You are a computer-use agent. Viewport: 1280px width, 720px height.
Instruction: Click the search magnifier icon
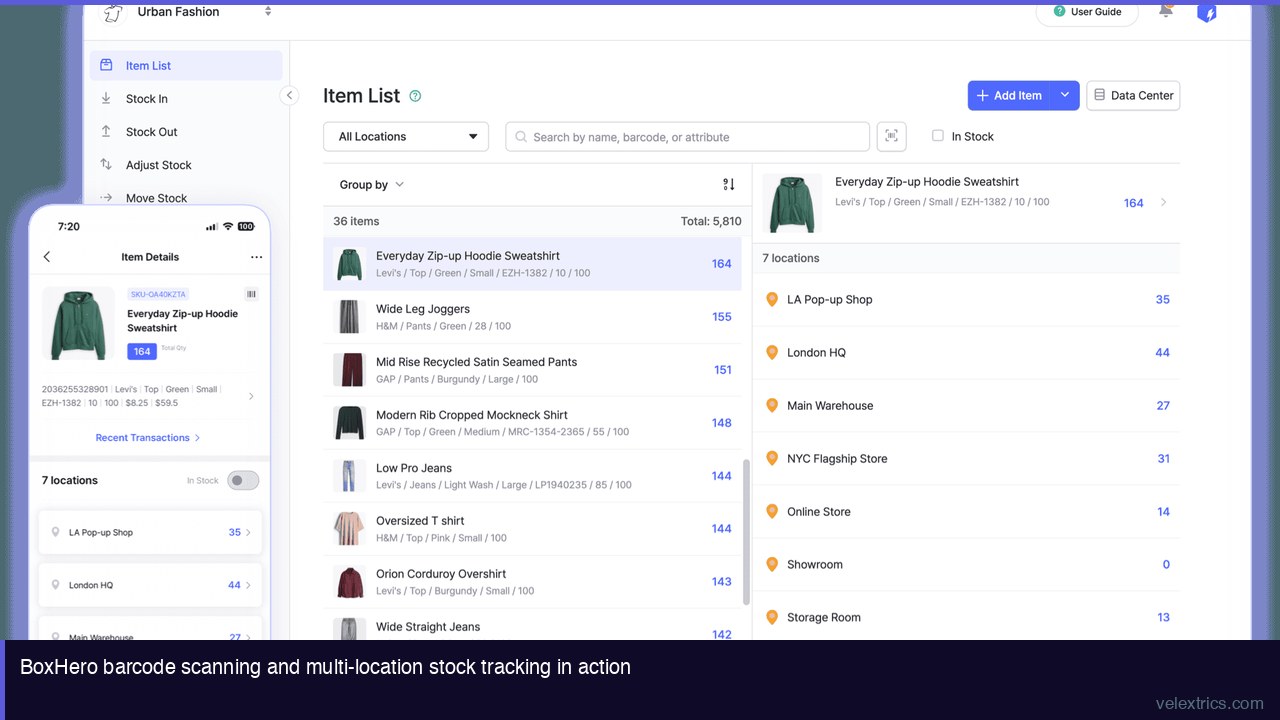(521, 137)
